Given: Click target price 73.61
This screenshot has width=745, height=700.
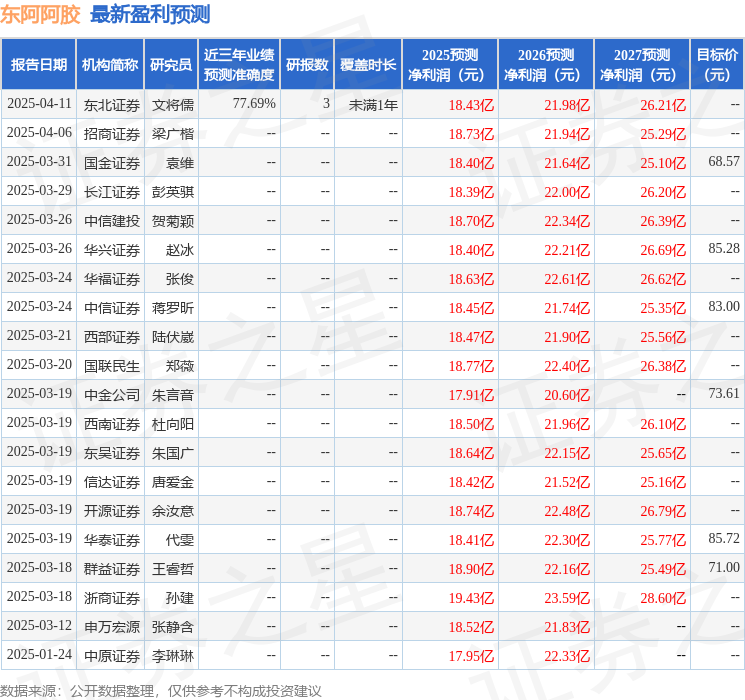Looking at the screenshot, I should pos(724,393).
